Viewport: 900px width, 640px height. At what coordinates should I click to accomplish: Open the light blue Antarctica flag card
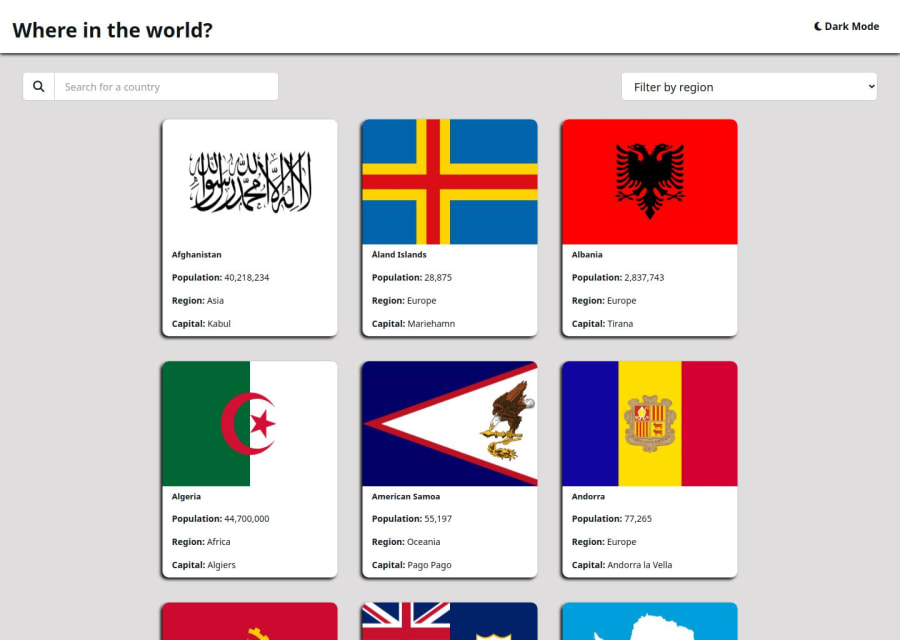(x=650, y=621)
